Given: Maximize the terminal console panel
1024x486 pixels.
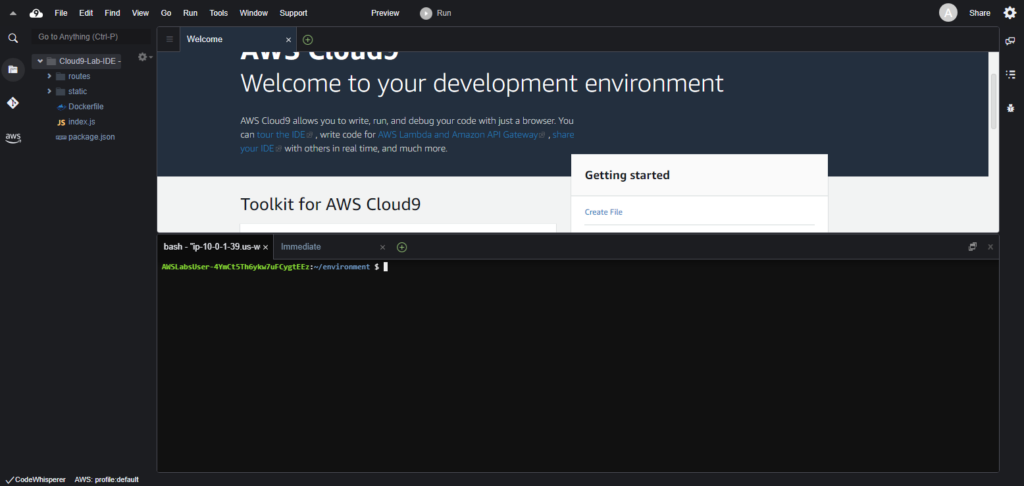Looking at the screenshot, I should pyautogui.click(x=972, y=246).
